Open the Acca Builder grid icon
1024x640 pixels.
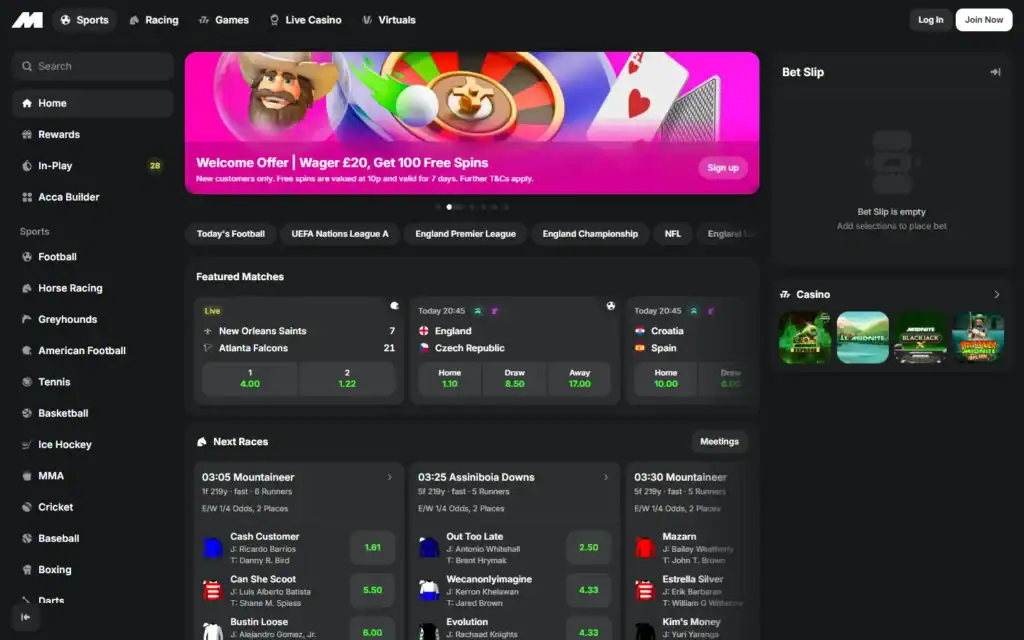tap(27, 197)
